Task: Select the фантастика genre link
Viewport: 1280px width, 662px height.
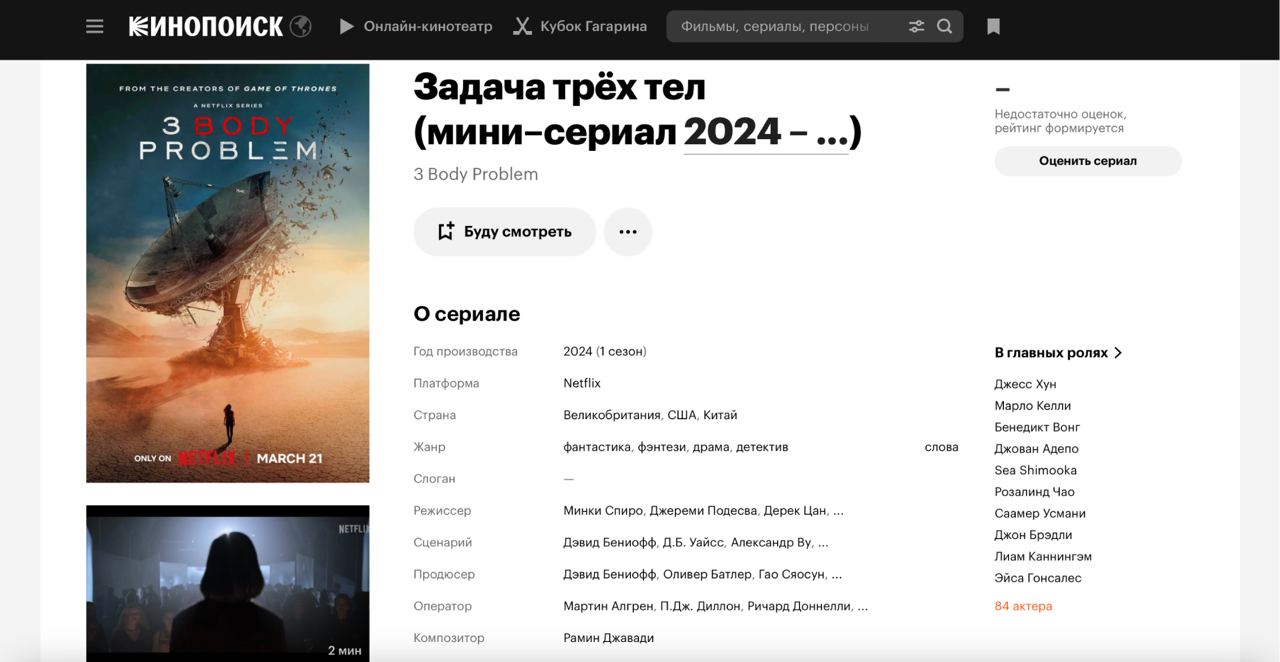Action: pos(597,447)
